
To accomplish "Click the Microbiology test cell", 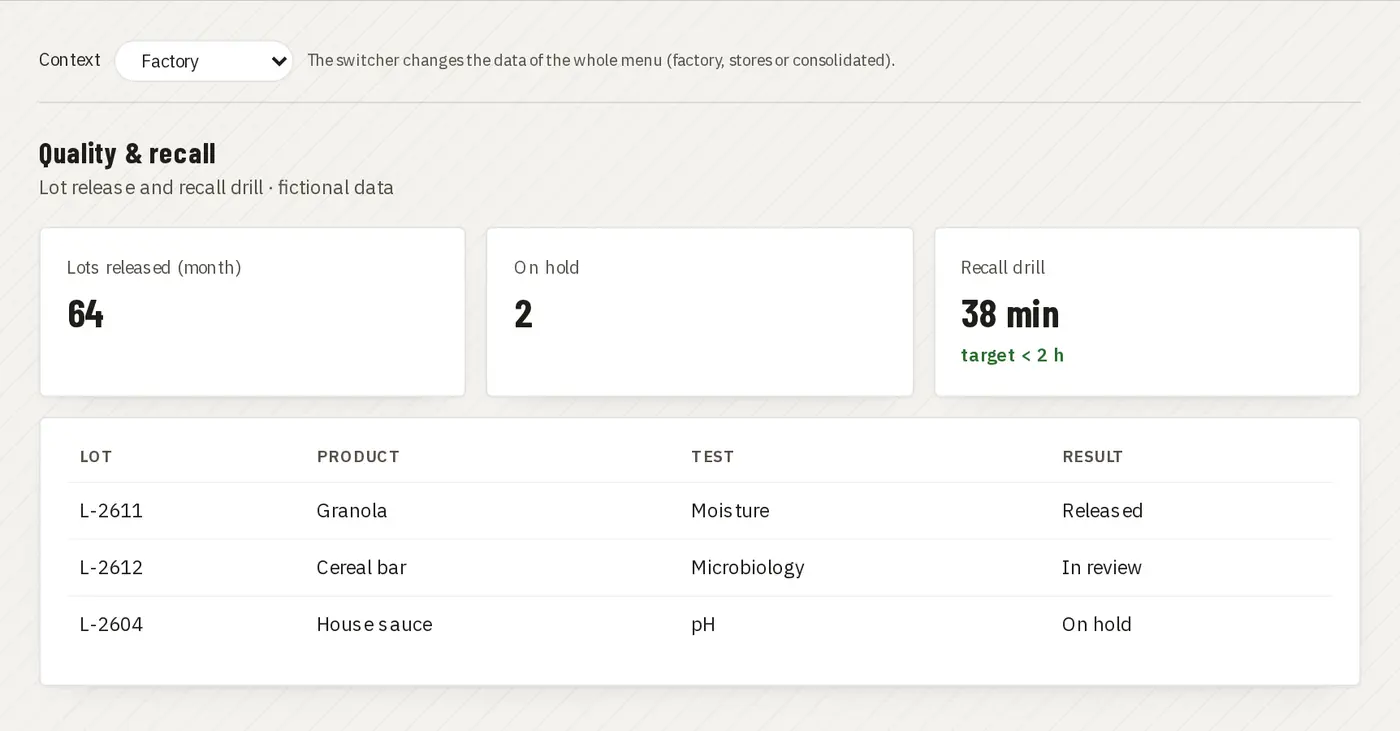I will (747, 568).
